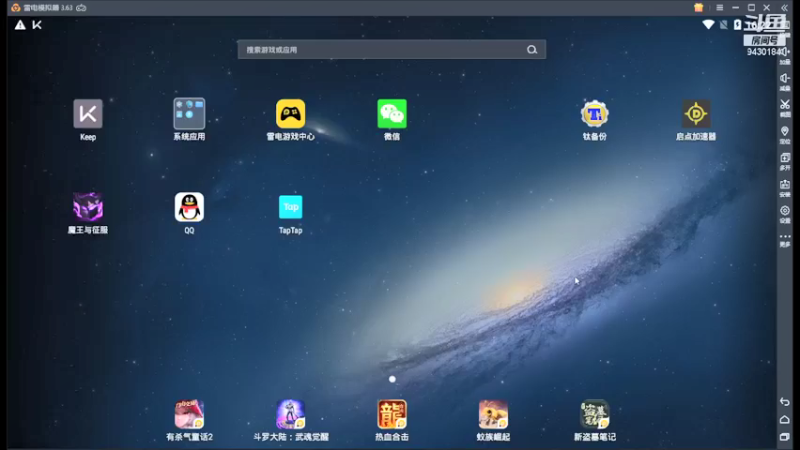This screenshot has height=450, width=800.
Task: Open the QQ penguin app
Action: [189, 207]
